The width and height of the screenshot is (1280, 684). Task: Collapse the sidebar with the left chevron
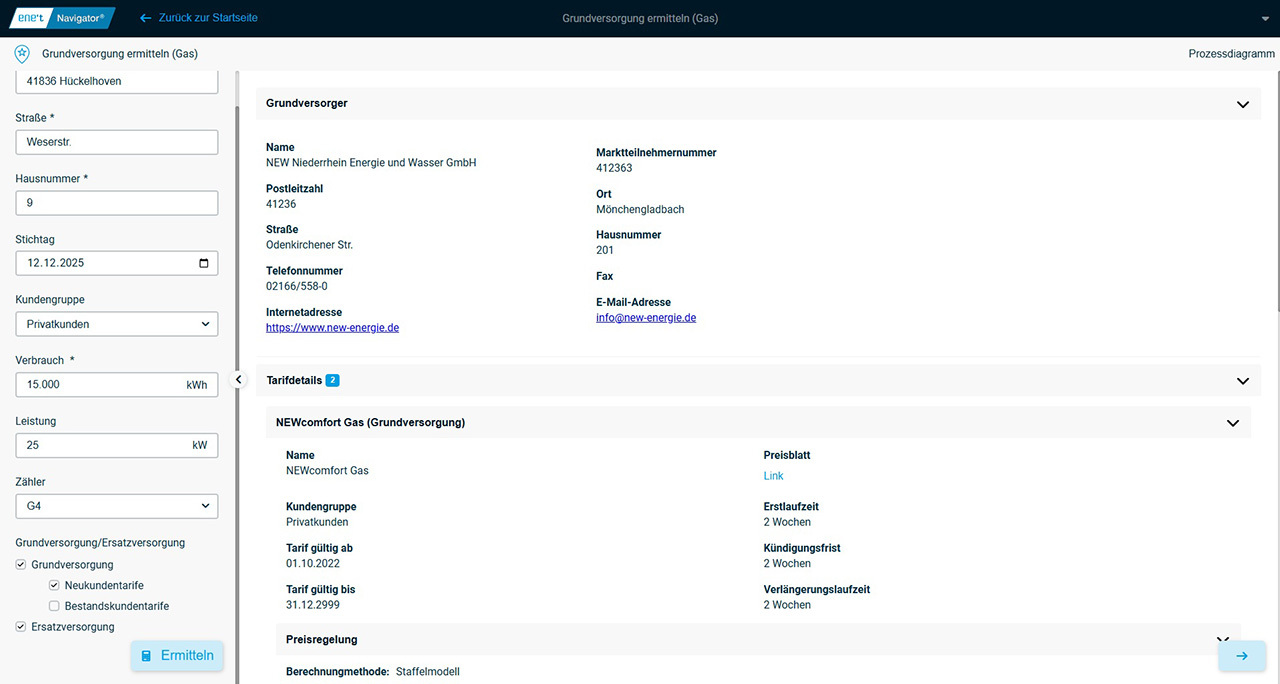(x=238, y=380)
